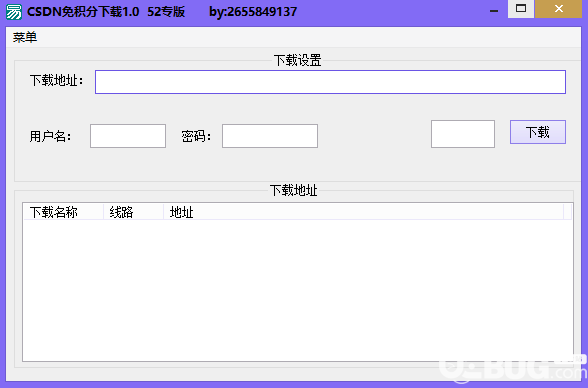Minimize the CSDN download window
The image size is (588, 388).
point(494,10)
